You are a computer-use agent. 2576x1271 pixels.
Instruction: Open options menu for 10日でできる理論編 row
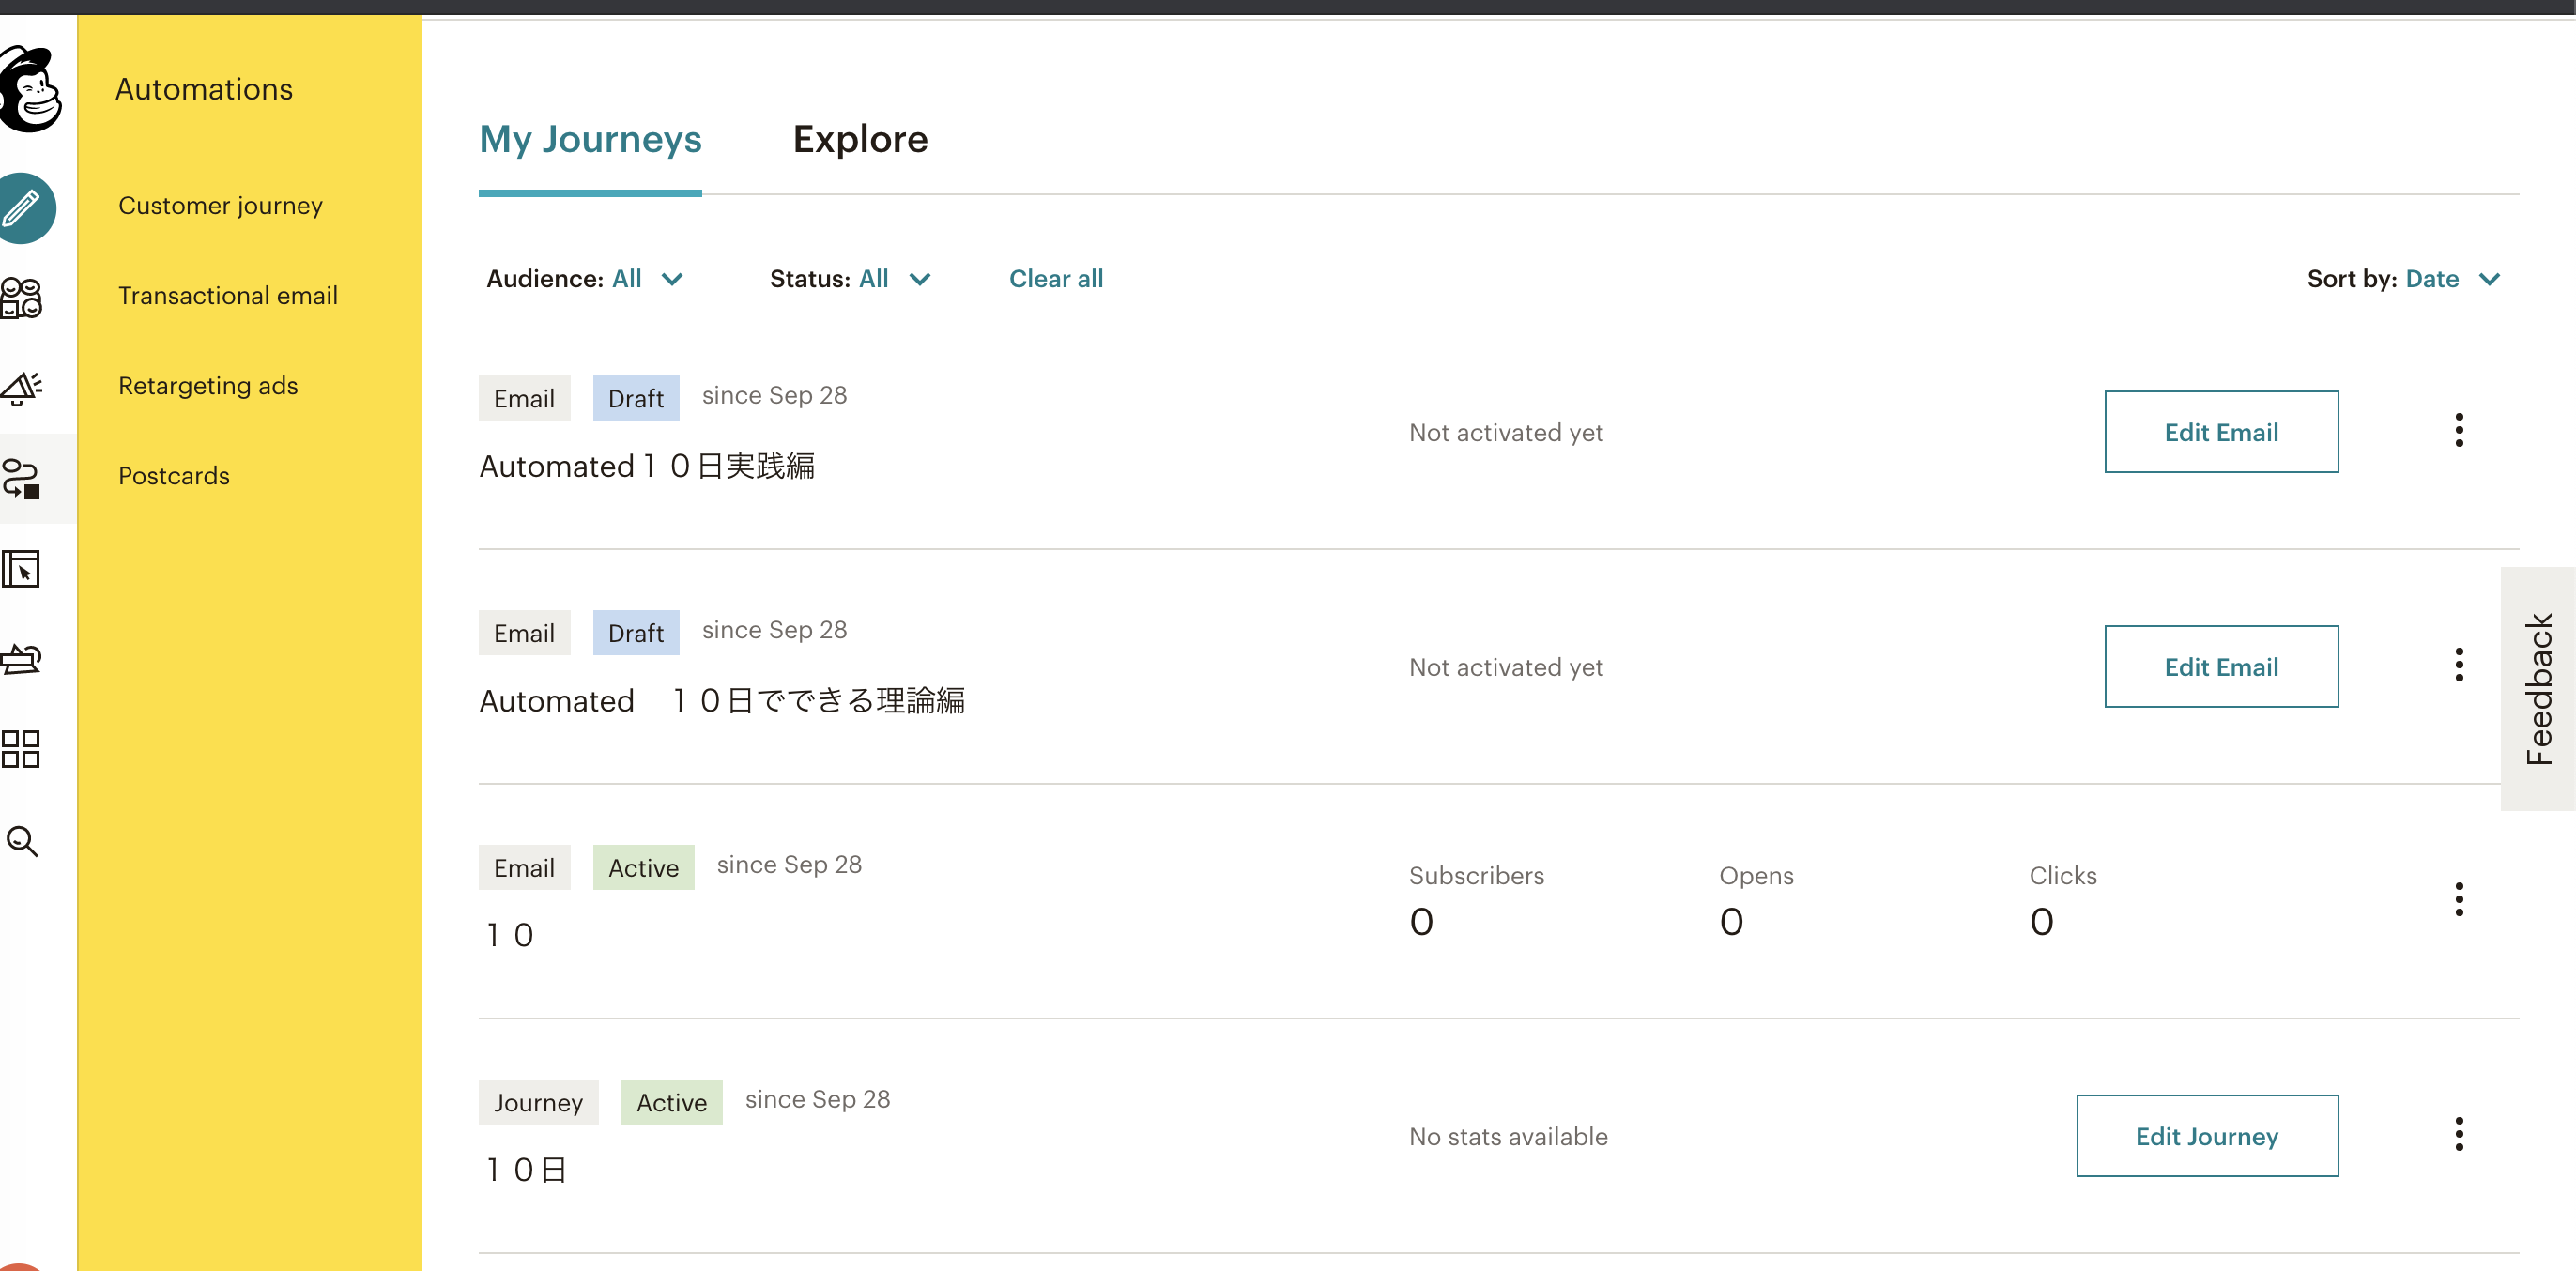pos(2459,665)
